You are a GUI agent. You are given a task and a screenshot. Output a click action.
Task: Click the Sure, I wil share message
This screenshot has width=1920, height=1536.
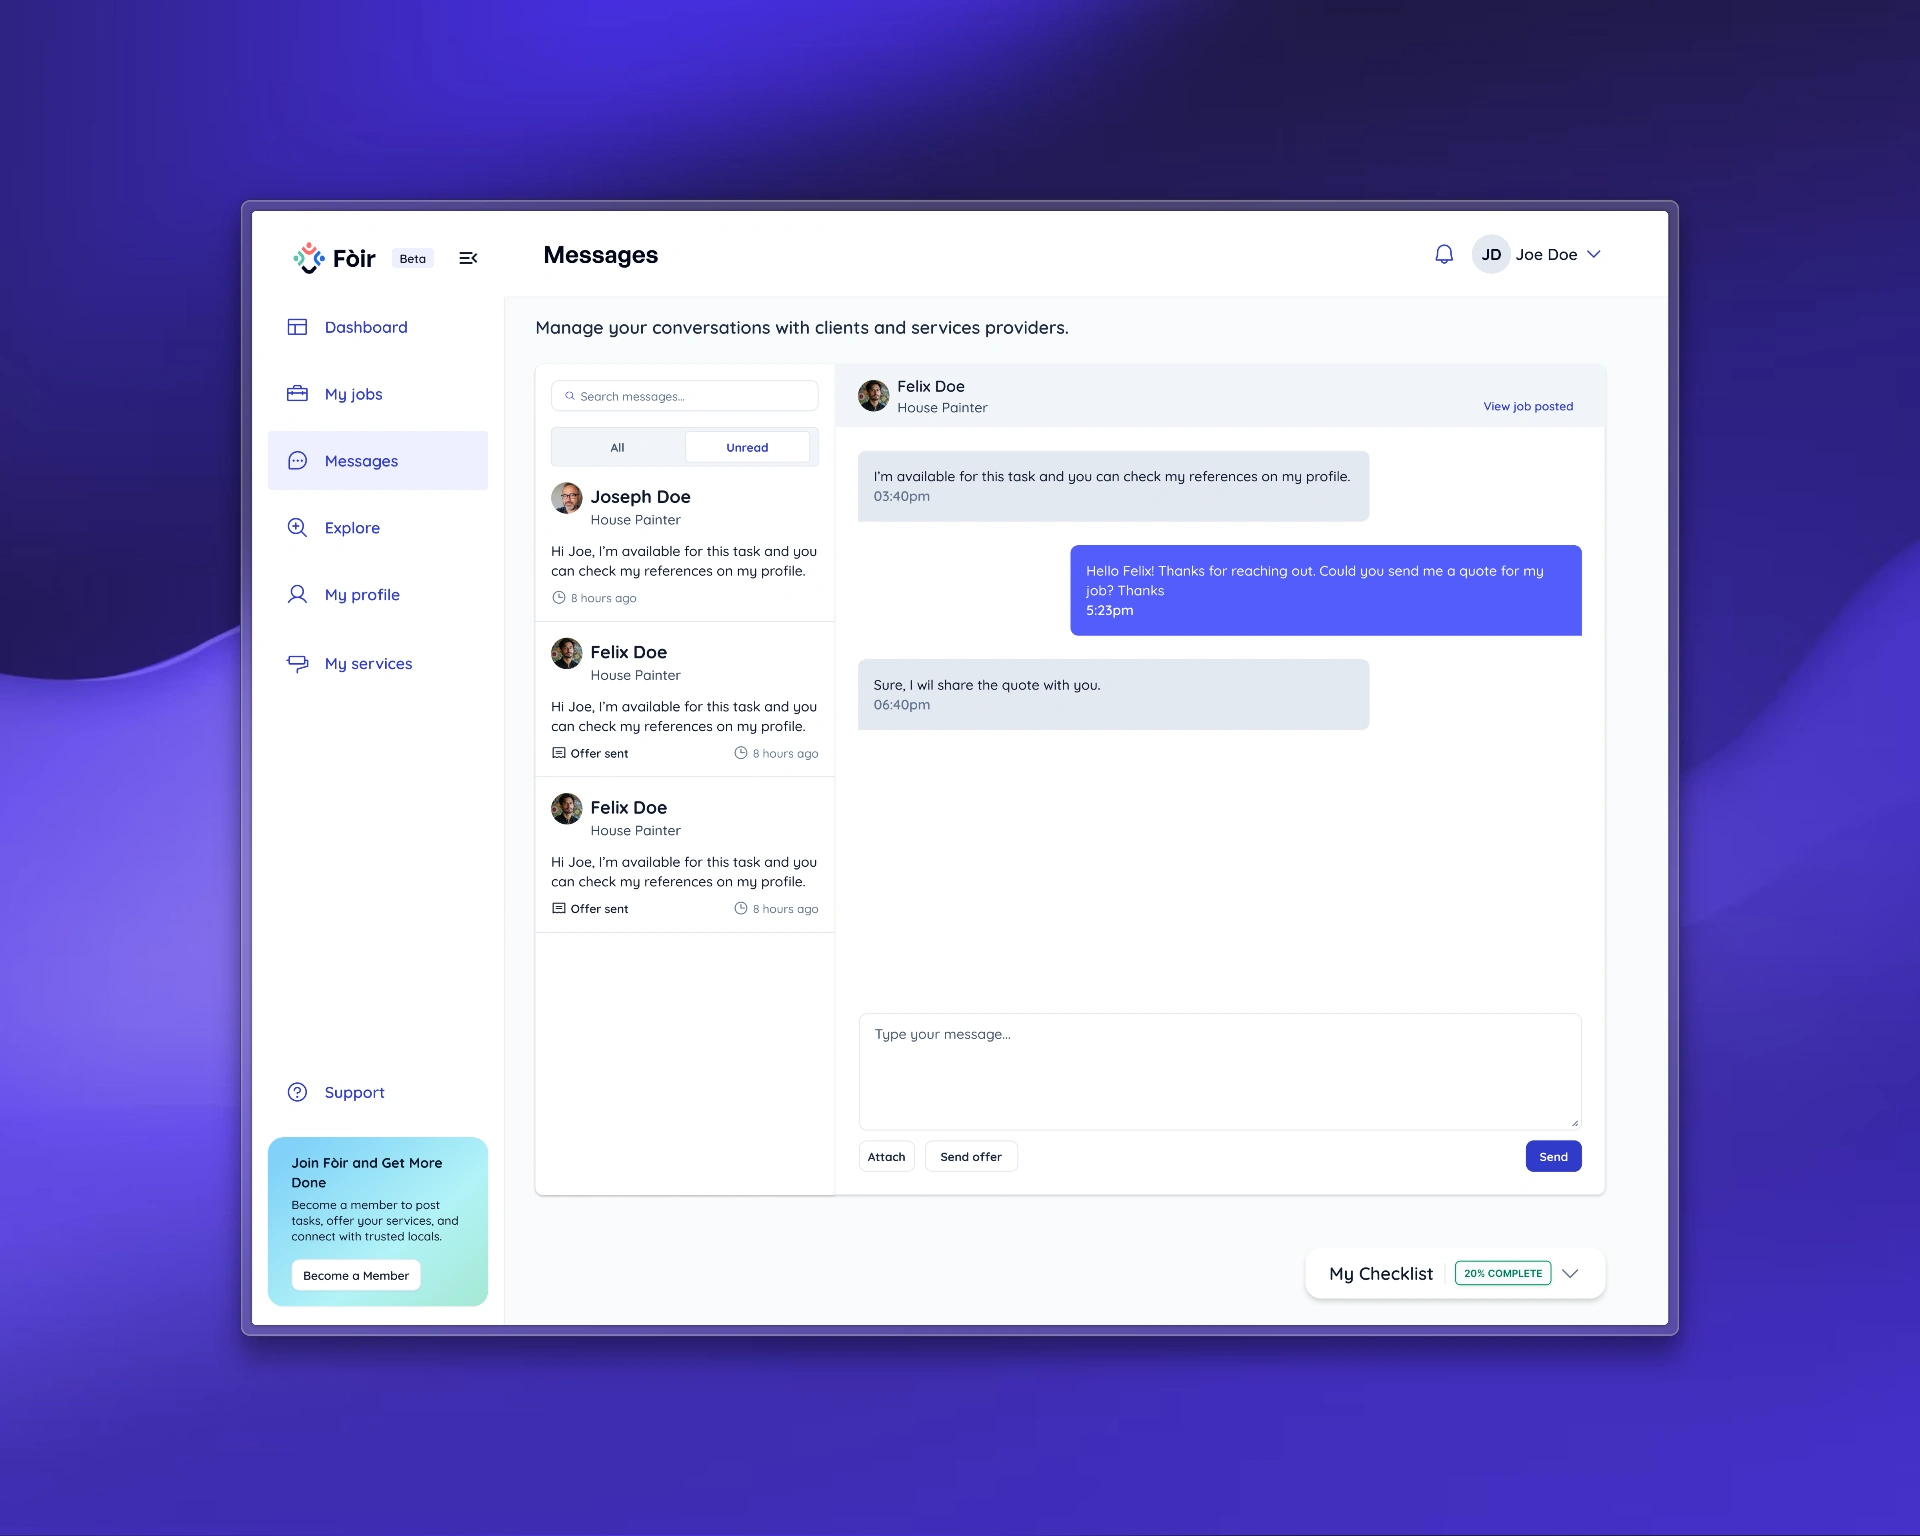[x=1114, y=695]
